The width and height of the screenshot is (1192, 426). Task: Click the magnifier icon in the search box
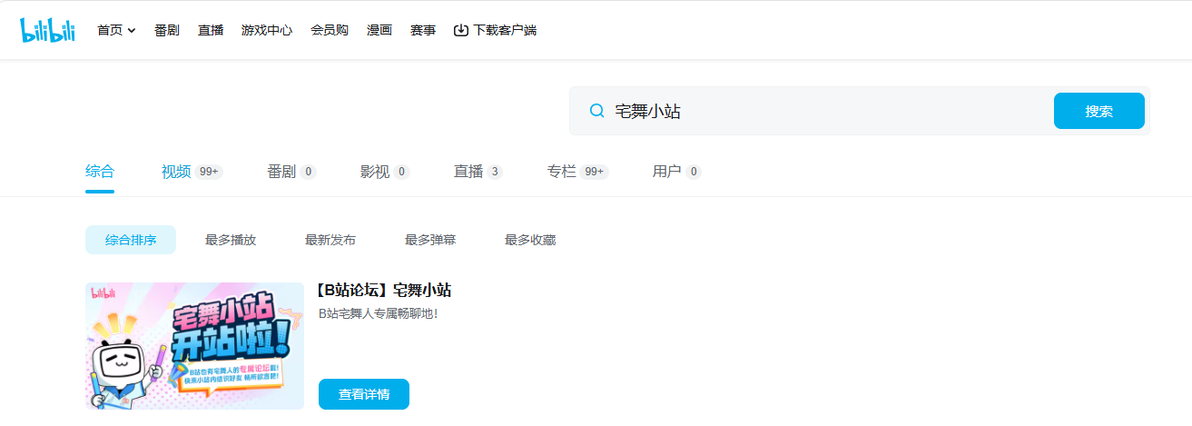tap(597, 111)
